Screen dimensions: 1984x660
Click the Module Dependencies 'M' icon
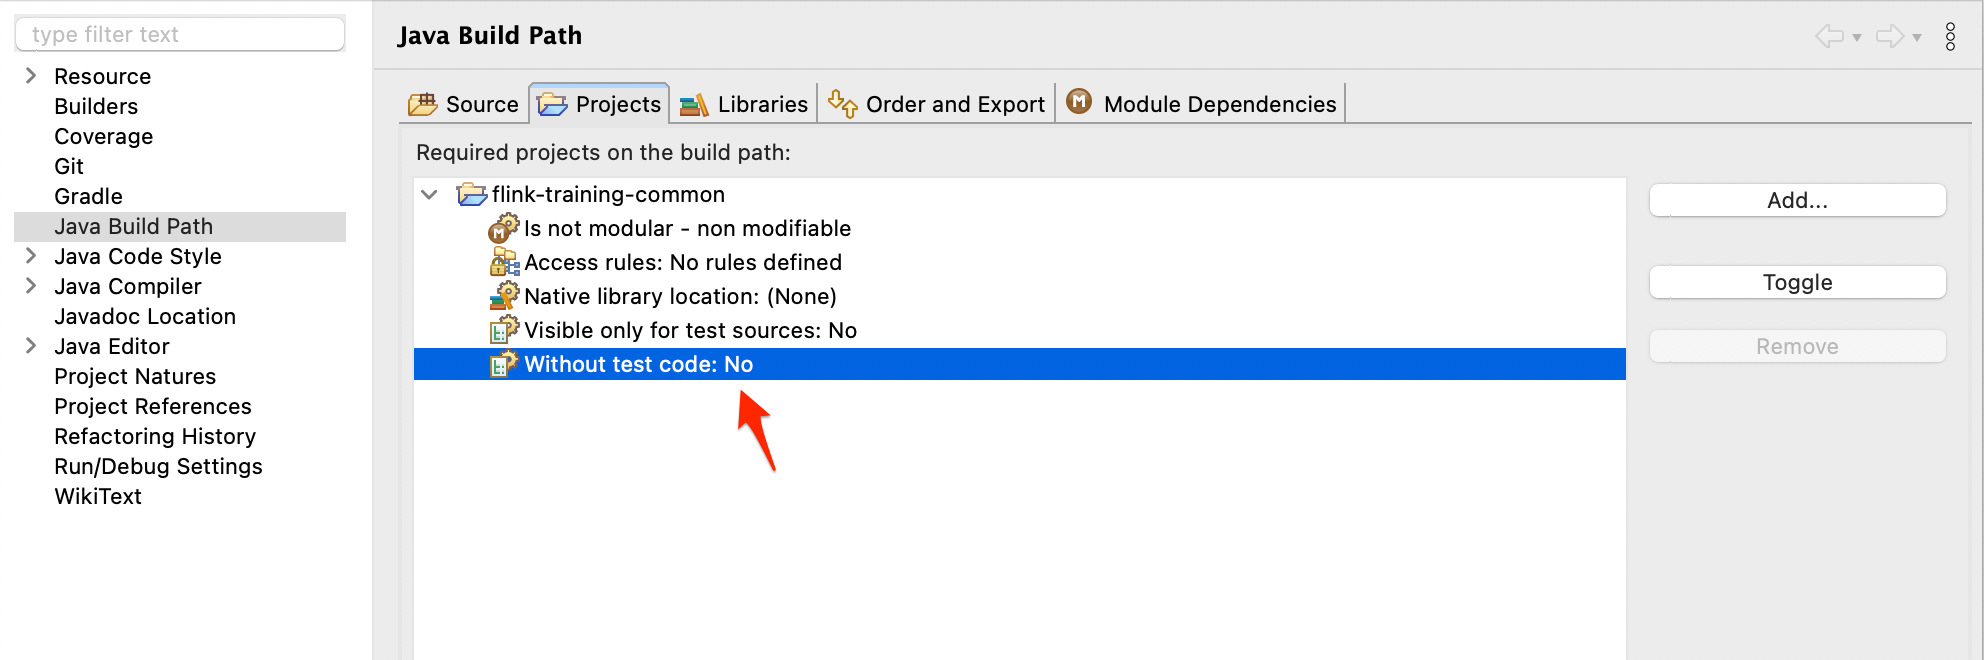1079,101
